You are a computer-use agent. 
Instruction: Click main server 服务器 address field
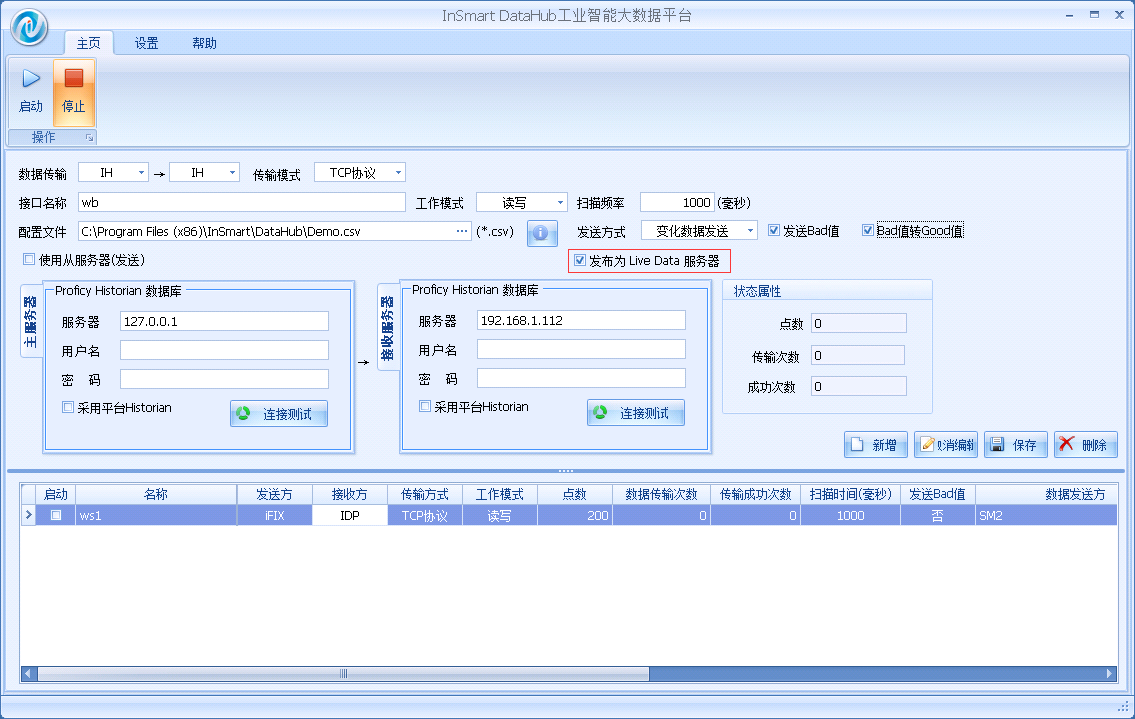[x=224, y=321]
